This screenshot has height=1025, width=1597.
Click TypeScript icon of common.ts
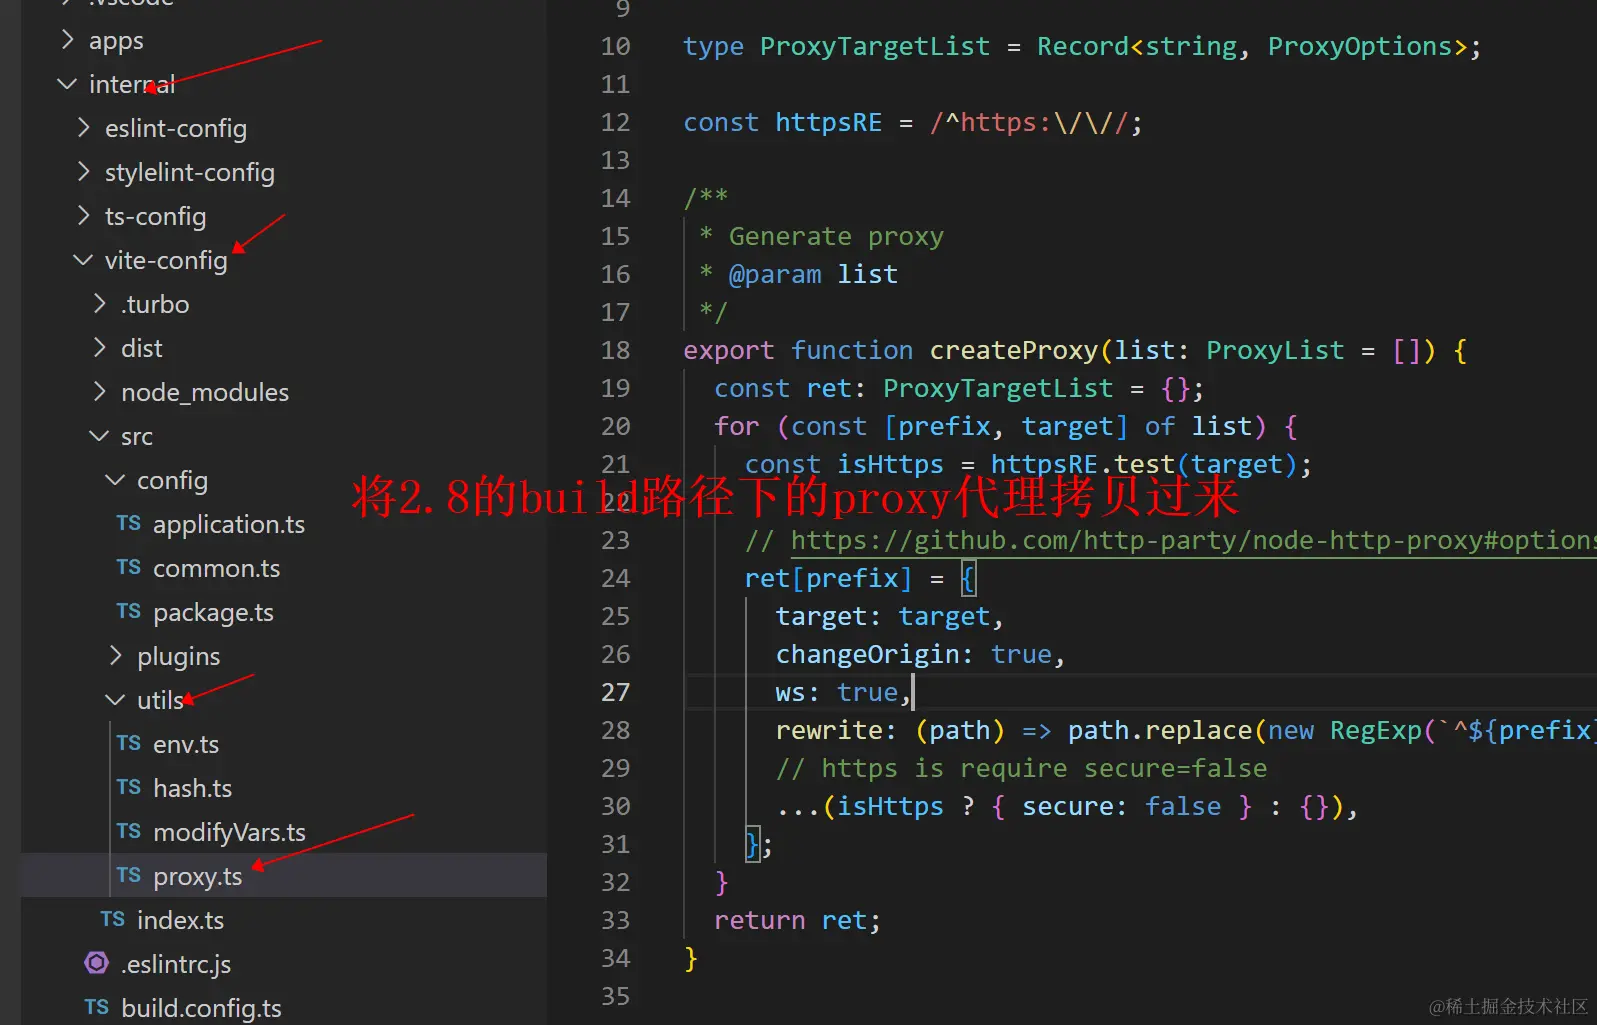tap(128, 567)
